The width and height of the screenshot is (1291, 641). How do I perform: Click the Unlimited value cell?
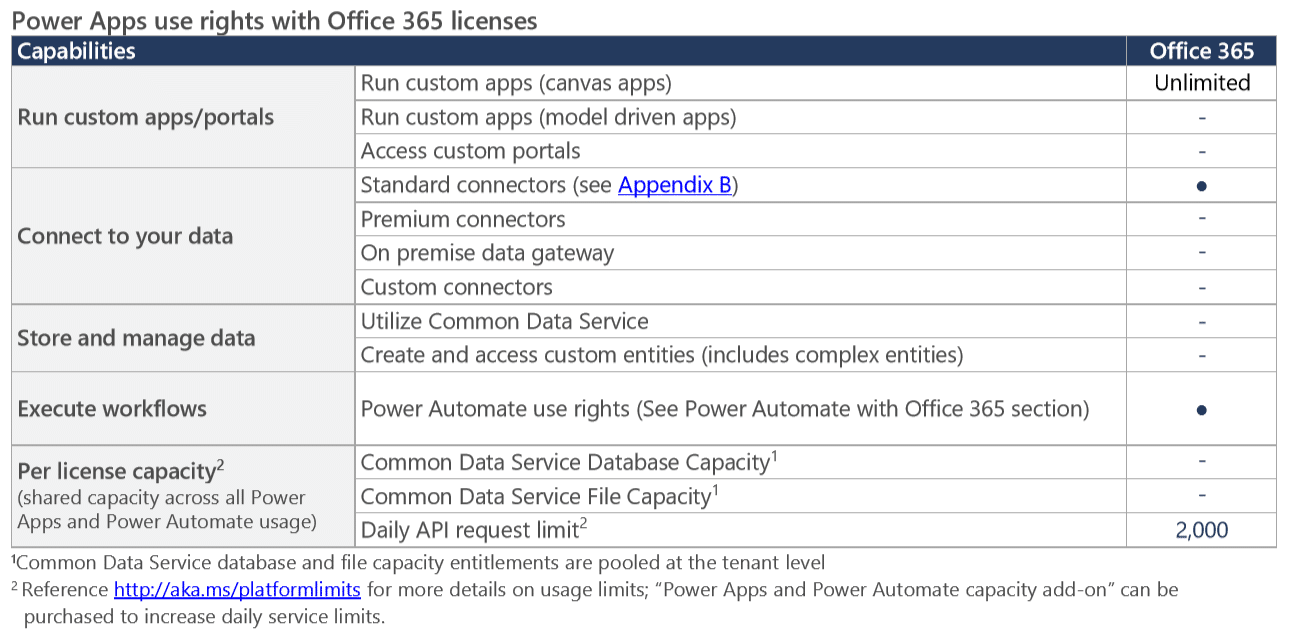[1201, 83]
